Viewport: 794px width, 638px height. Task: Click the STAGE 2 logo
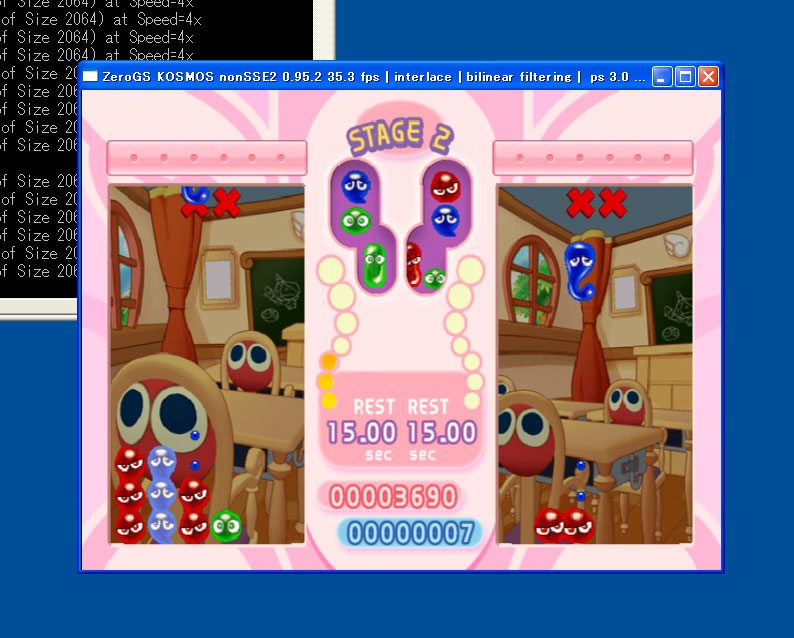pyautogui.click(x=400, y=136)
